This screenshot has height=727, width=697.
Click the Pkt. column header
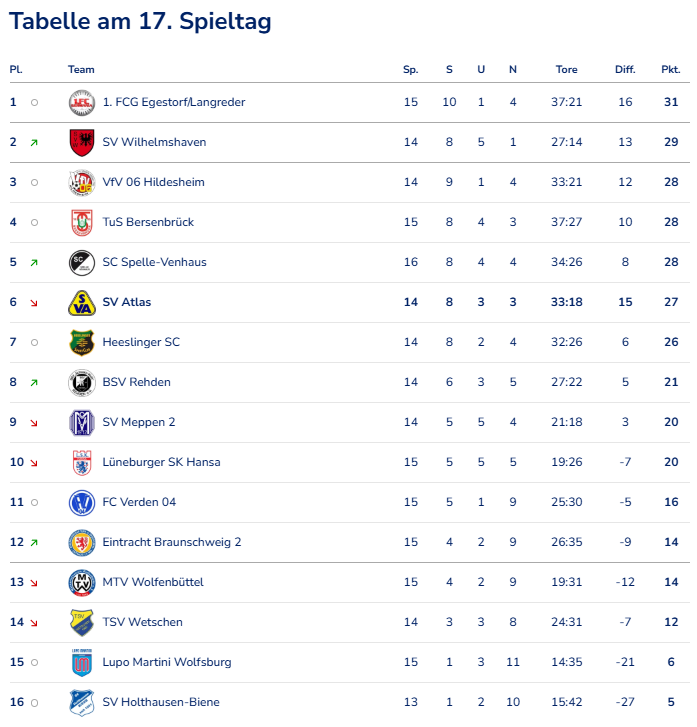tap(670, 70)
